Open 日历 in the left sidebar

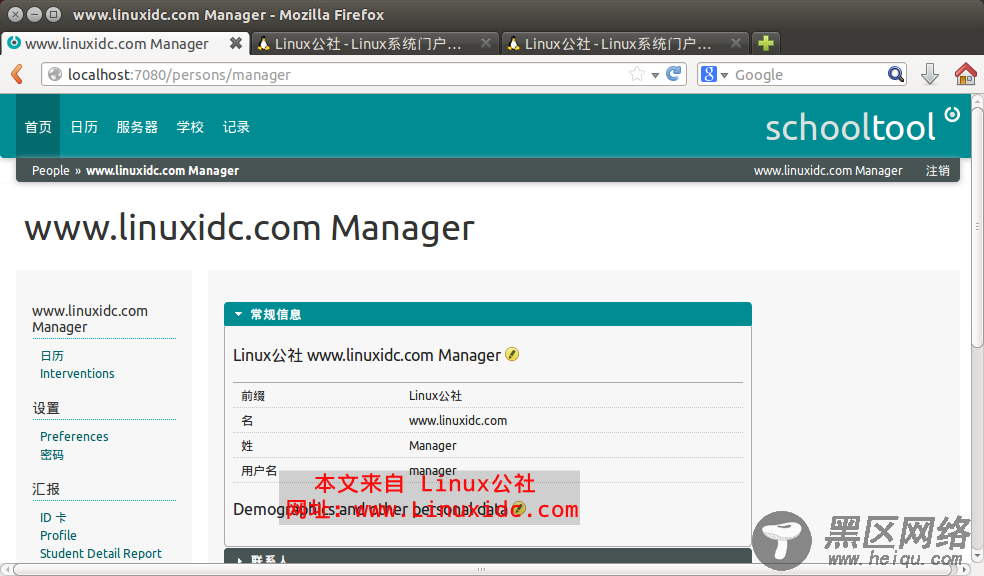[x=51, y=355]
